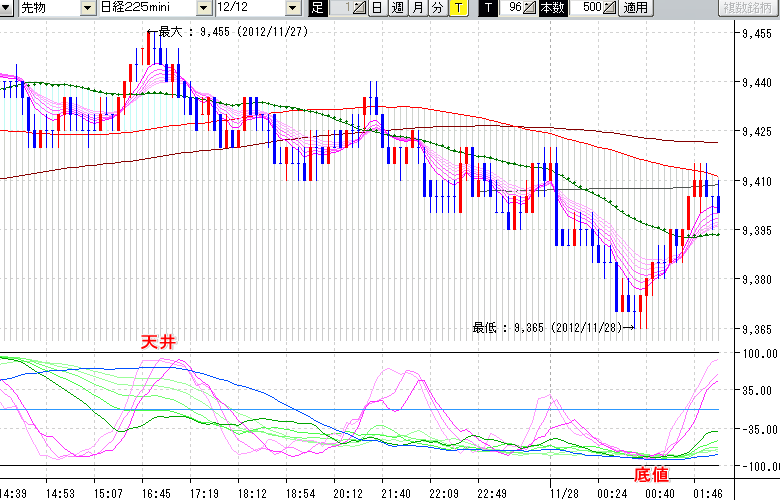Viewport: 780px width, 500px height.
Task: Click the spinner arrow beside 500 value
Action: pyautogui.click(x=610, y=9)
